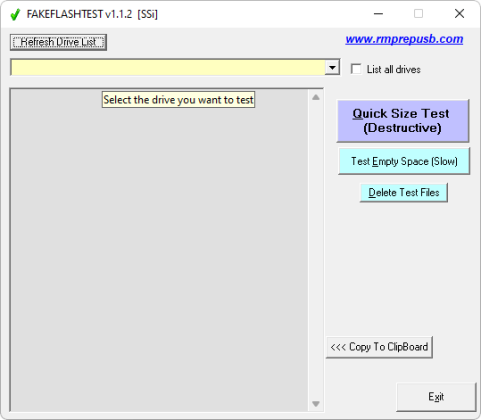Expand the drive list dropdown arrow
481x420 pixels.
332,68
